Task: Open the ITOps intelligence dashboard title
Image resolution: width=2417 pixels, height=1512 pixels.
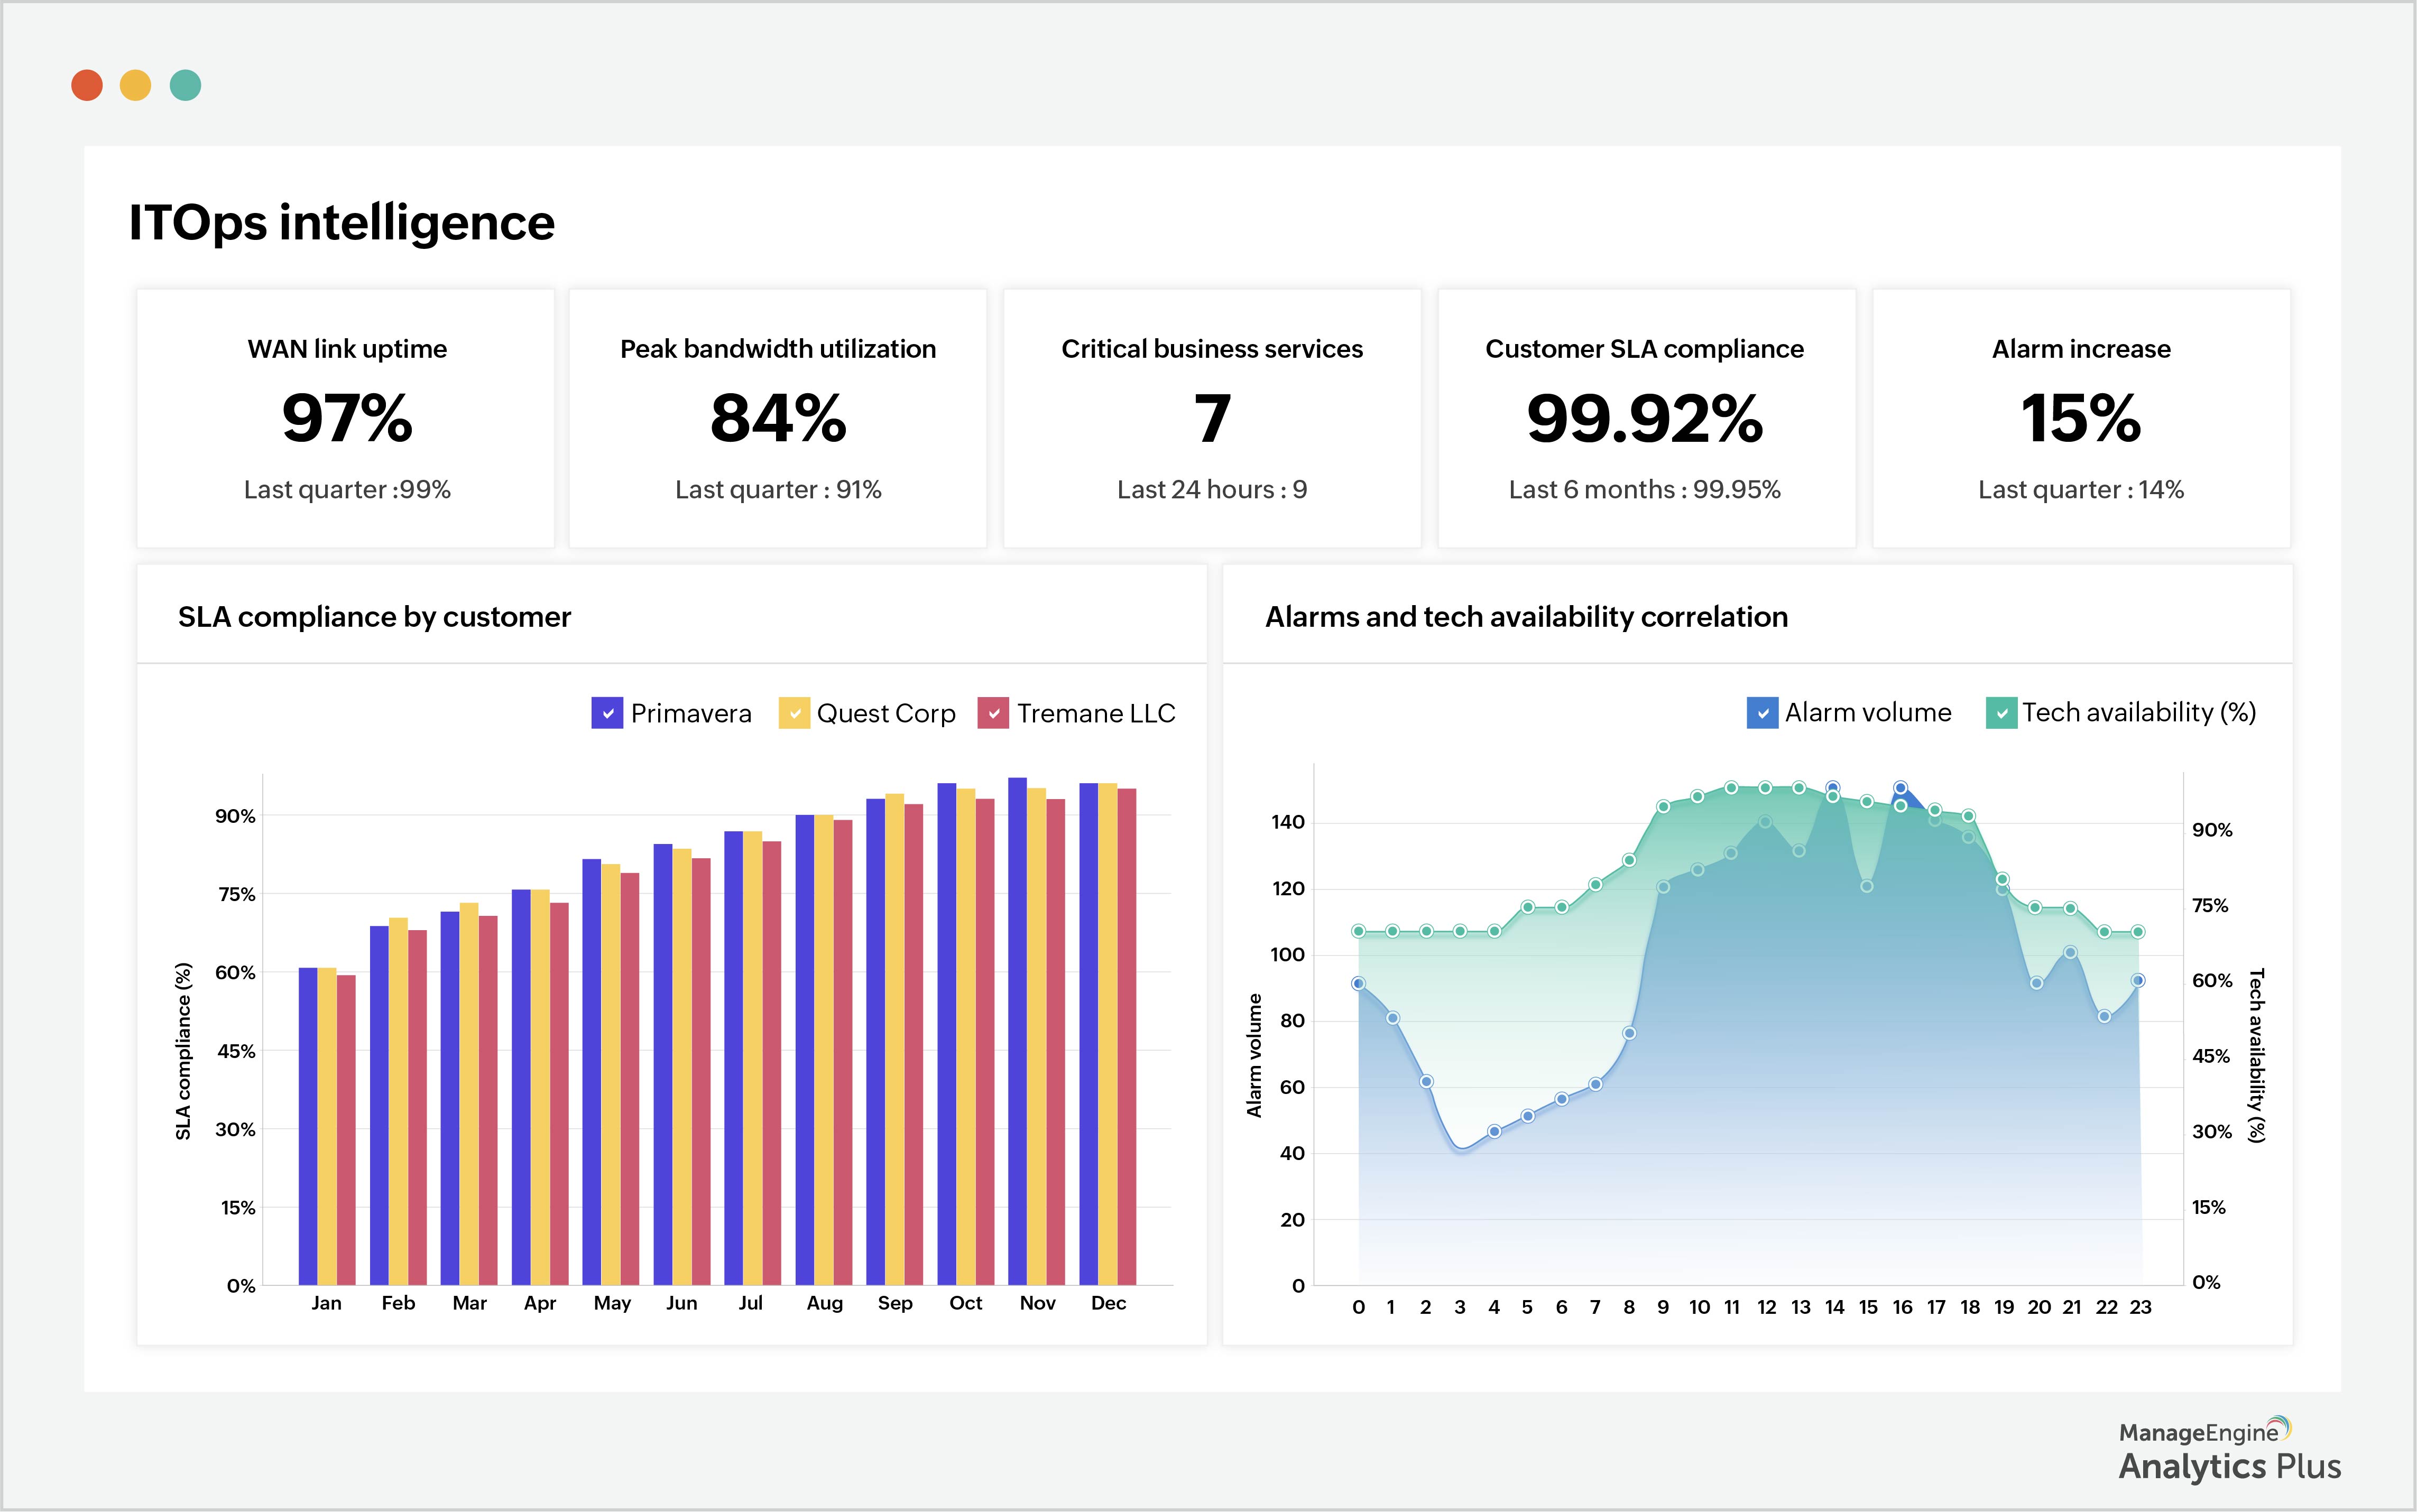Action: tap(341, 223)
